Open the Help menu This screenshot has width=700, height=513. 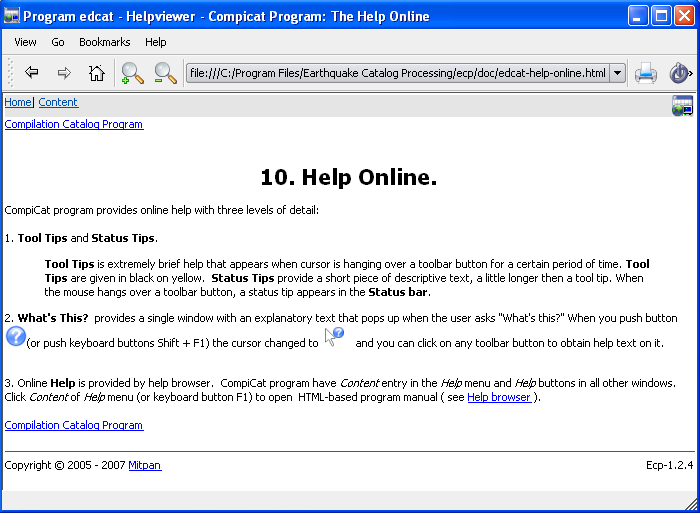(155, 42)
